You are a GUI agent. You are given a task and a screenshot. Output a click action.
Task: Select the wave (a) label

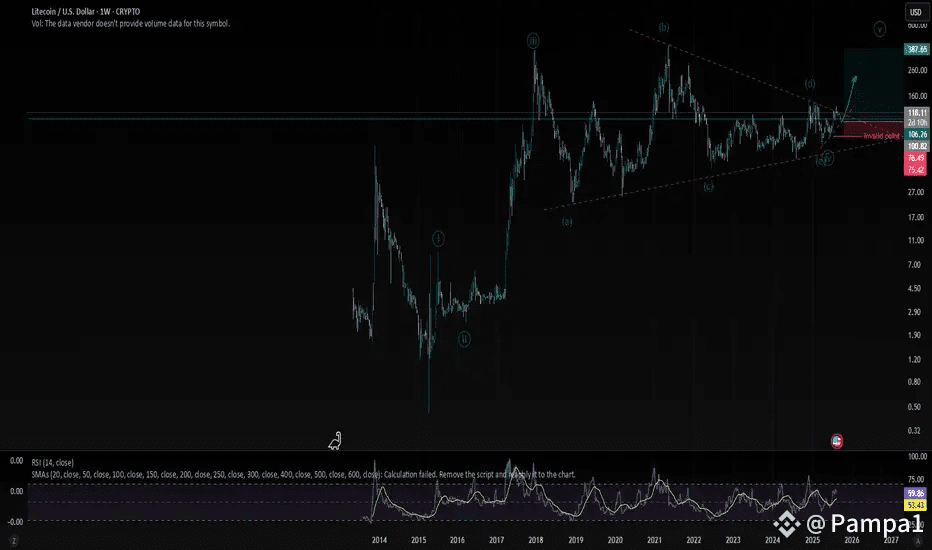567,222
